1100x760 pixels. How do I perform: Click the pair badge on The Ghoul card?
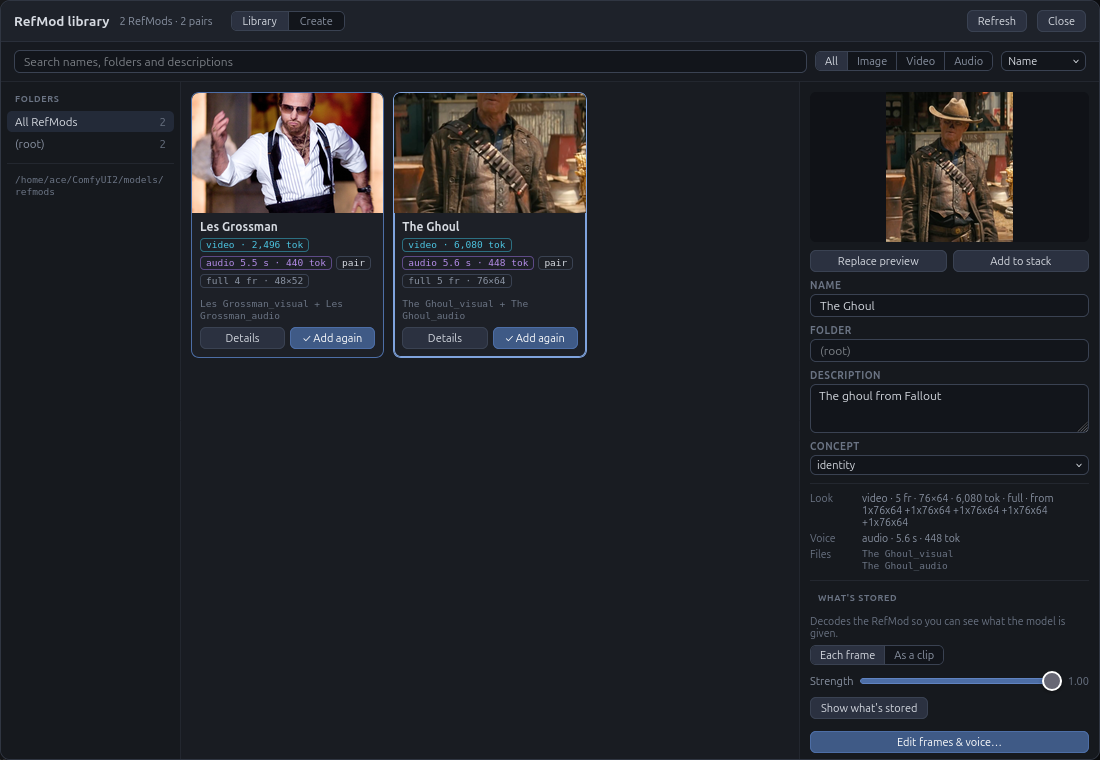(555, 263)
